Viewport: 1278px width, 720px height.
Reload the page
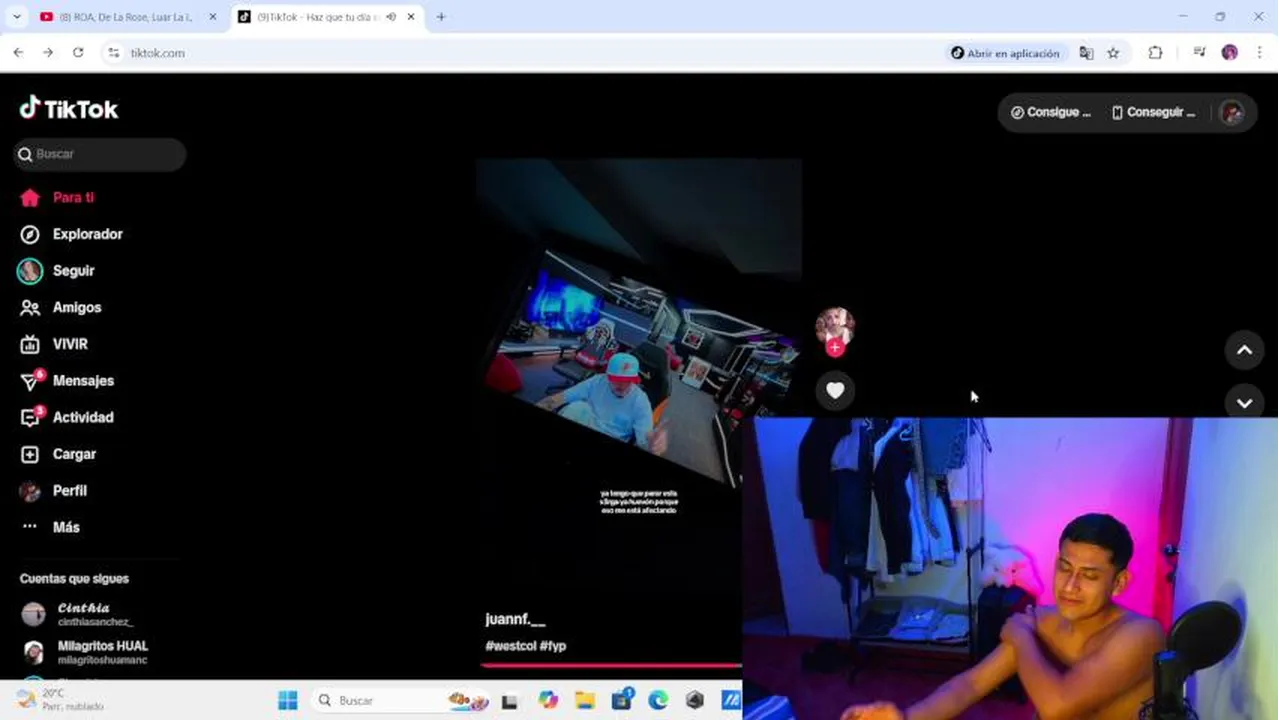78,53
